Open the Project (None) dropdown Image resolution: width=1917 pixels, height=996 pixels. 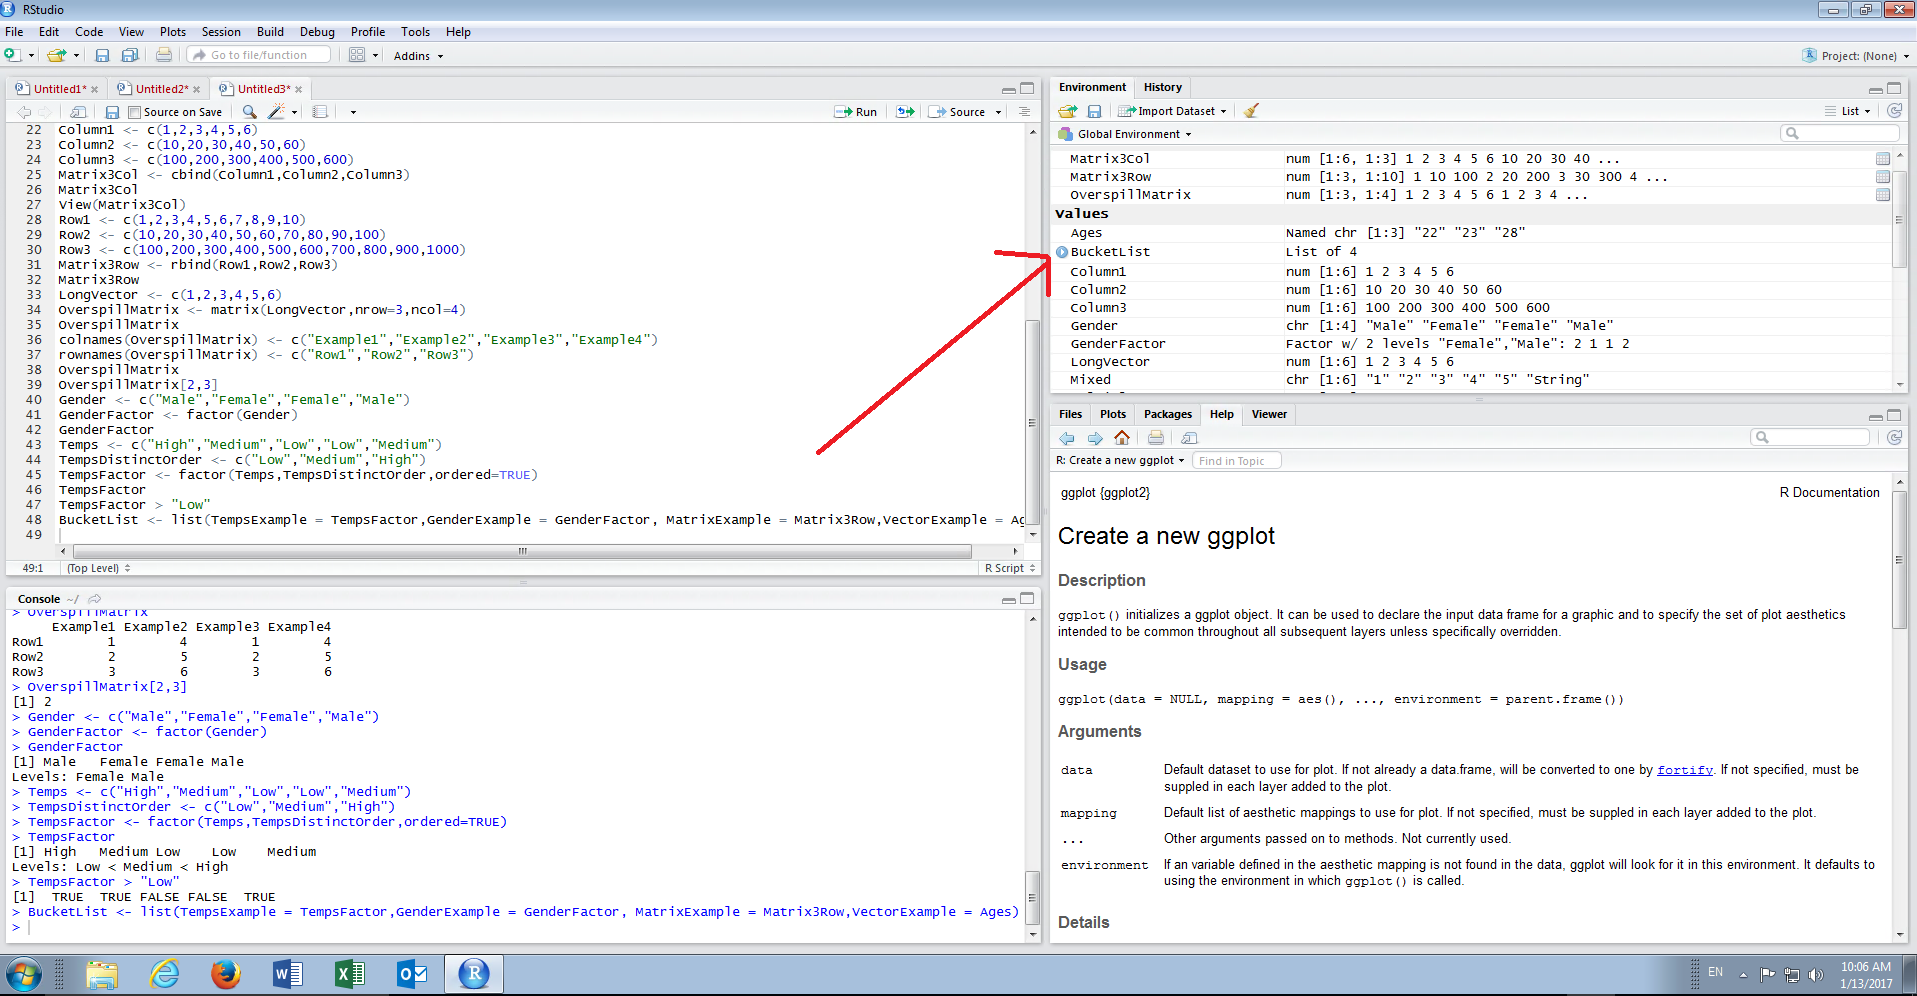[1856, 56]
